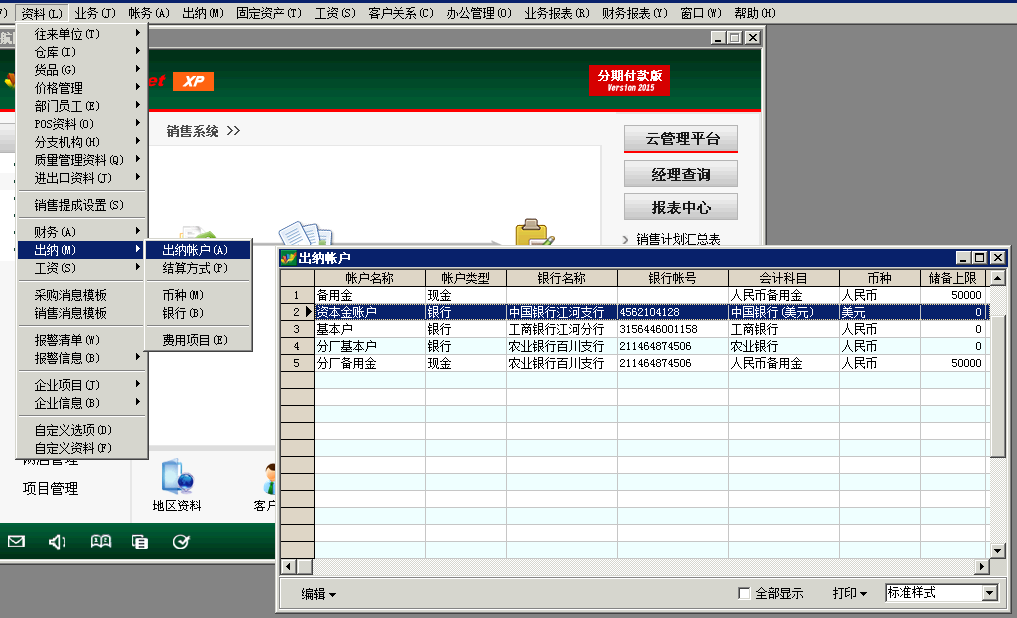
Task: Click the 银行帐号 column header
Action: point(673,278)
